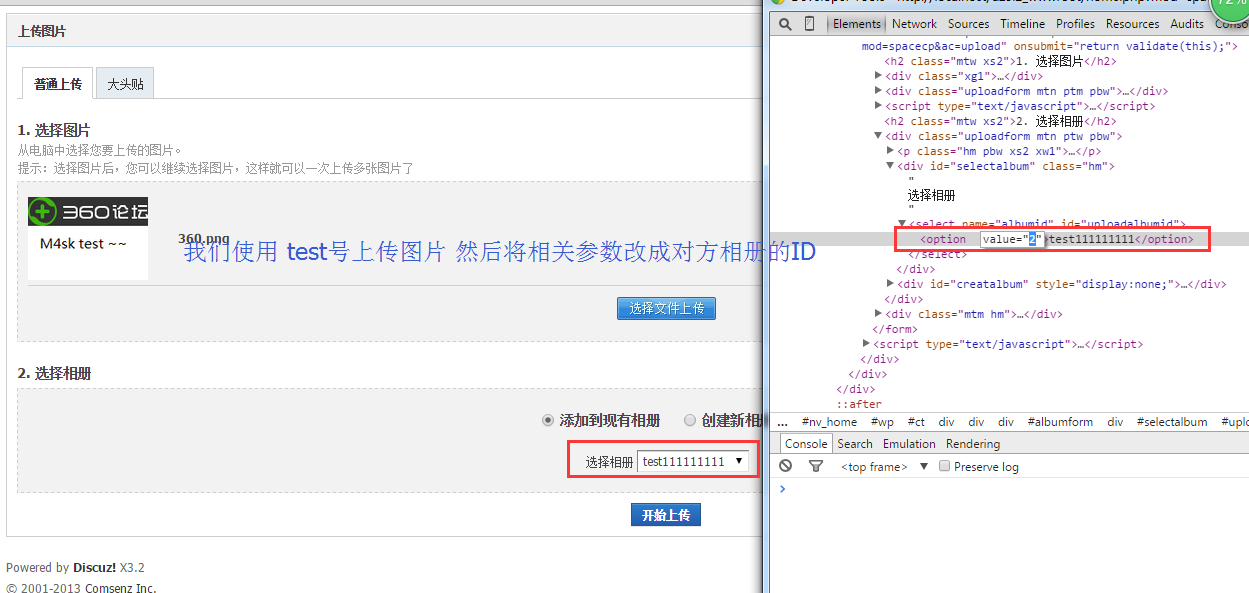Select the Console drawer tab
The height and width of the screenshot is (593, 1249).
[x=806, y=444]
